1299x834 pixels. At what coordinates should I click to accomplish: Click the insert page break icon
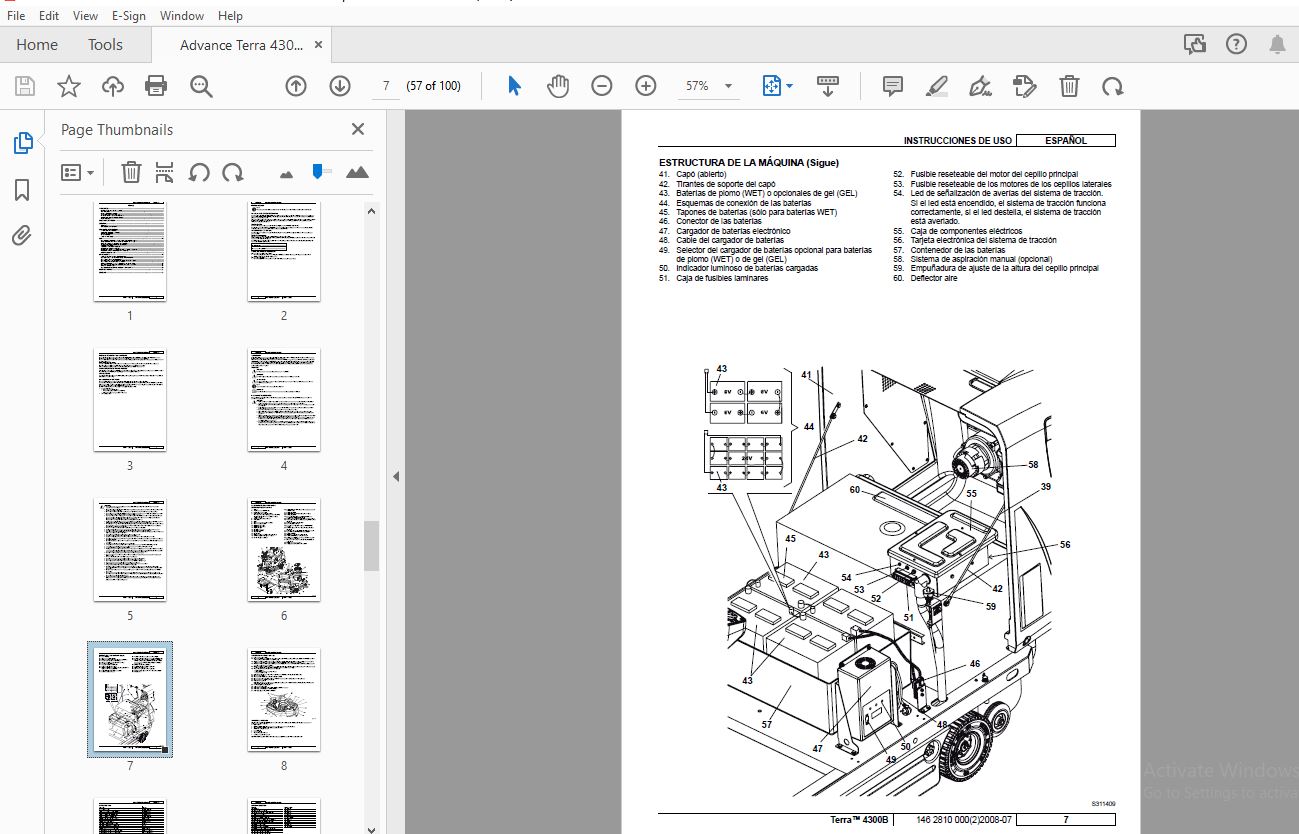tap(165, 172)
